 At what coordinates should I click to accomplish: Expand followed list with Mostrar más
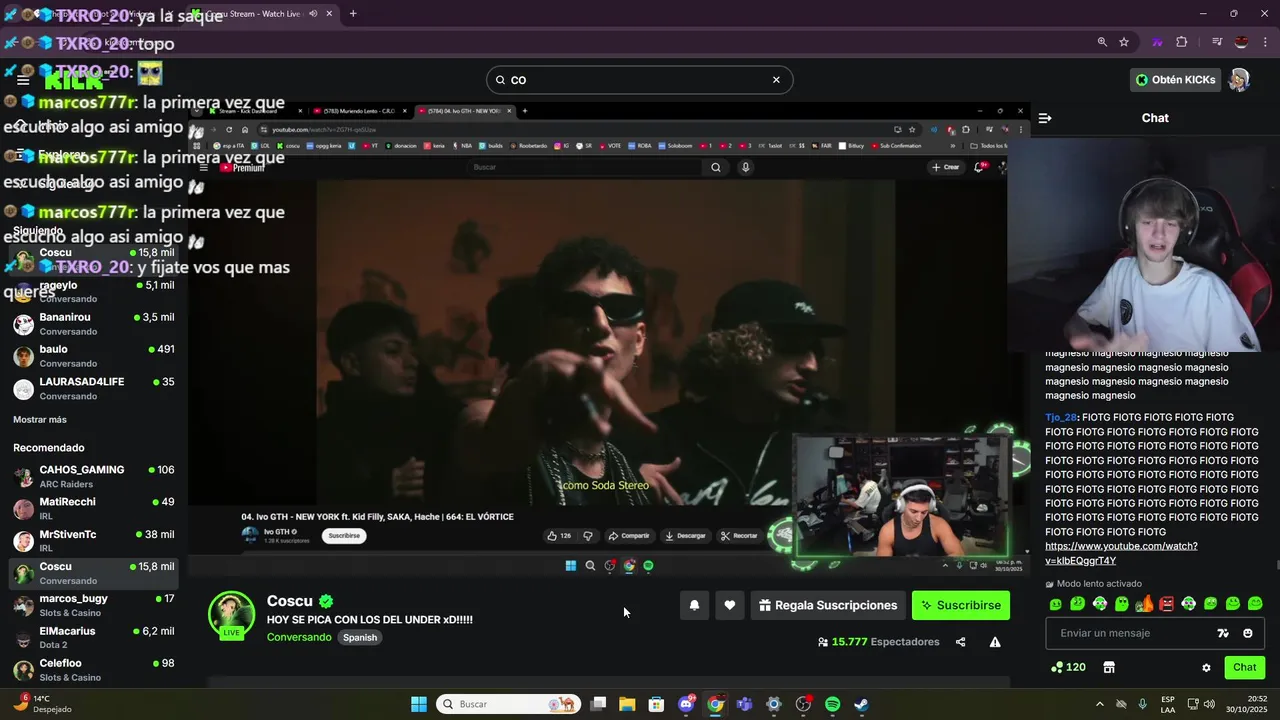pos(40,420)
